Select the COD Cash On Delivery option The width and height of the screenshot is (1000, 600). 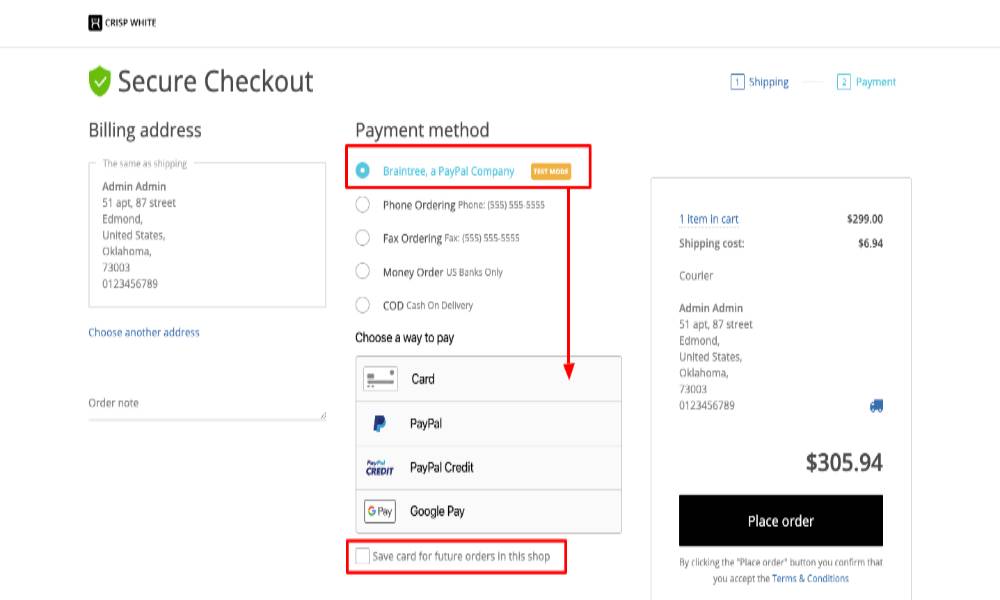click(x=363, y=305)
